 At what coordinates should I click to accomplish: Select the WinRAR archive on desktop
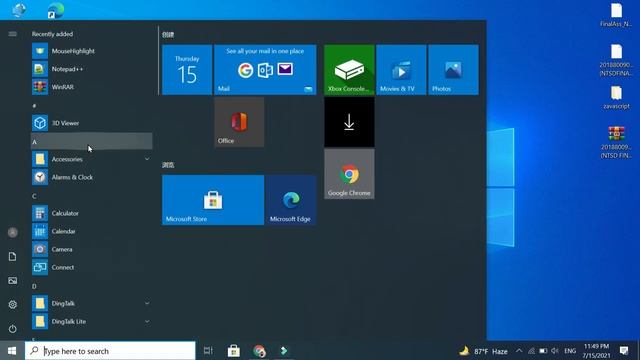pos(616,142)
